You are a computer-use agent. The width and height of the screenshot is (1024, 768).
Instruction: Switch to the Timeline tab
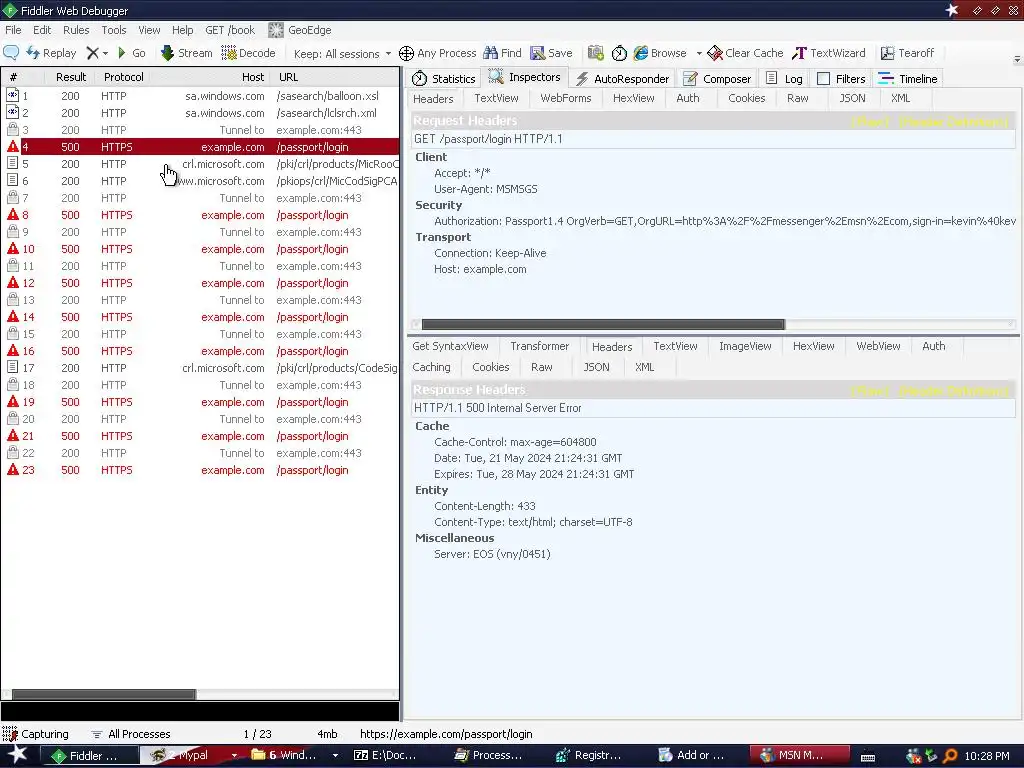tap(908, 78)
